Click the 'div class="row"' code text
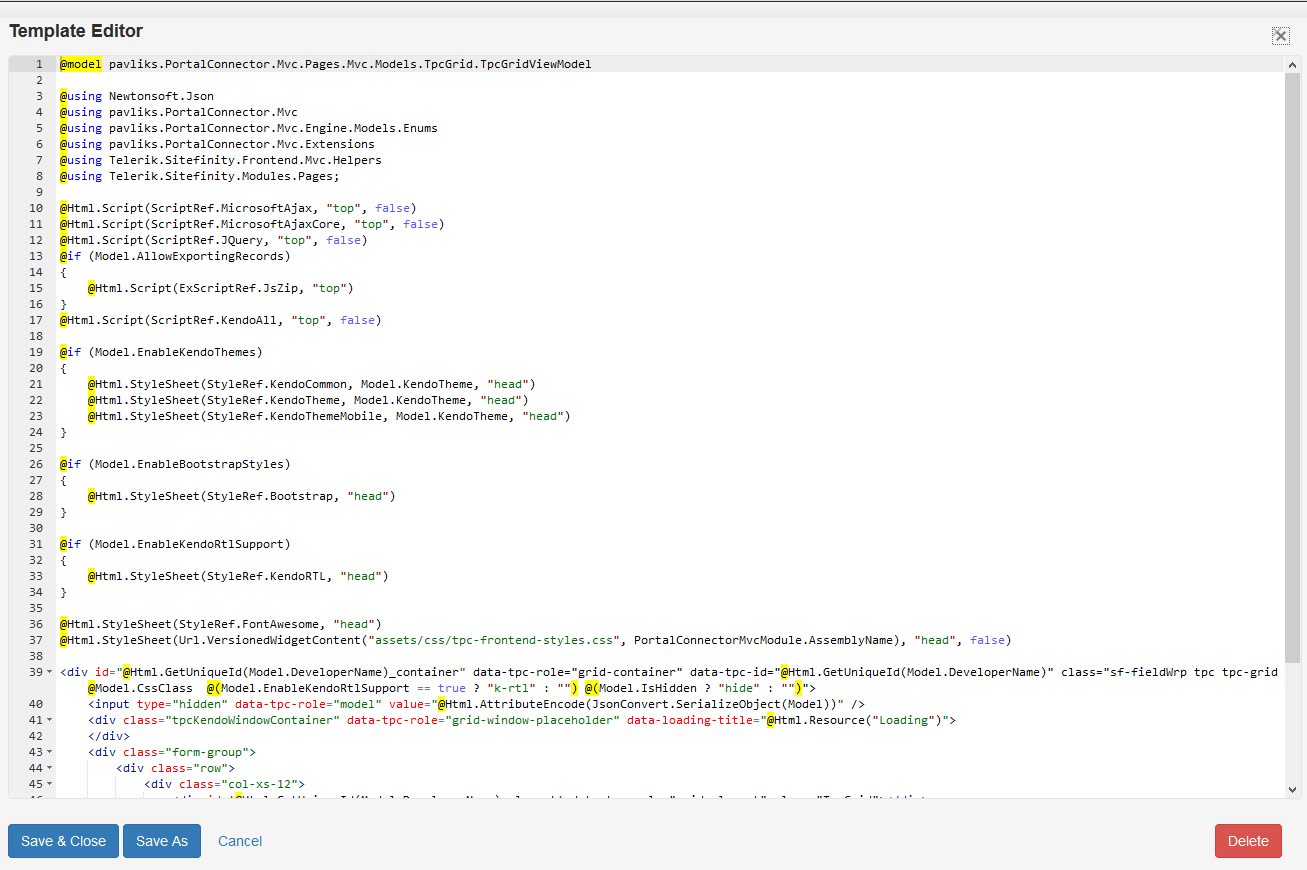 click(x=175, y=768)
